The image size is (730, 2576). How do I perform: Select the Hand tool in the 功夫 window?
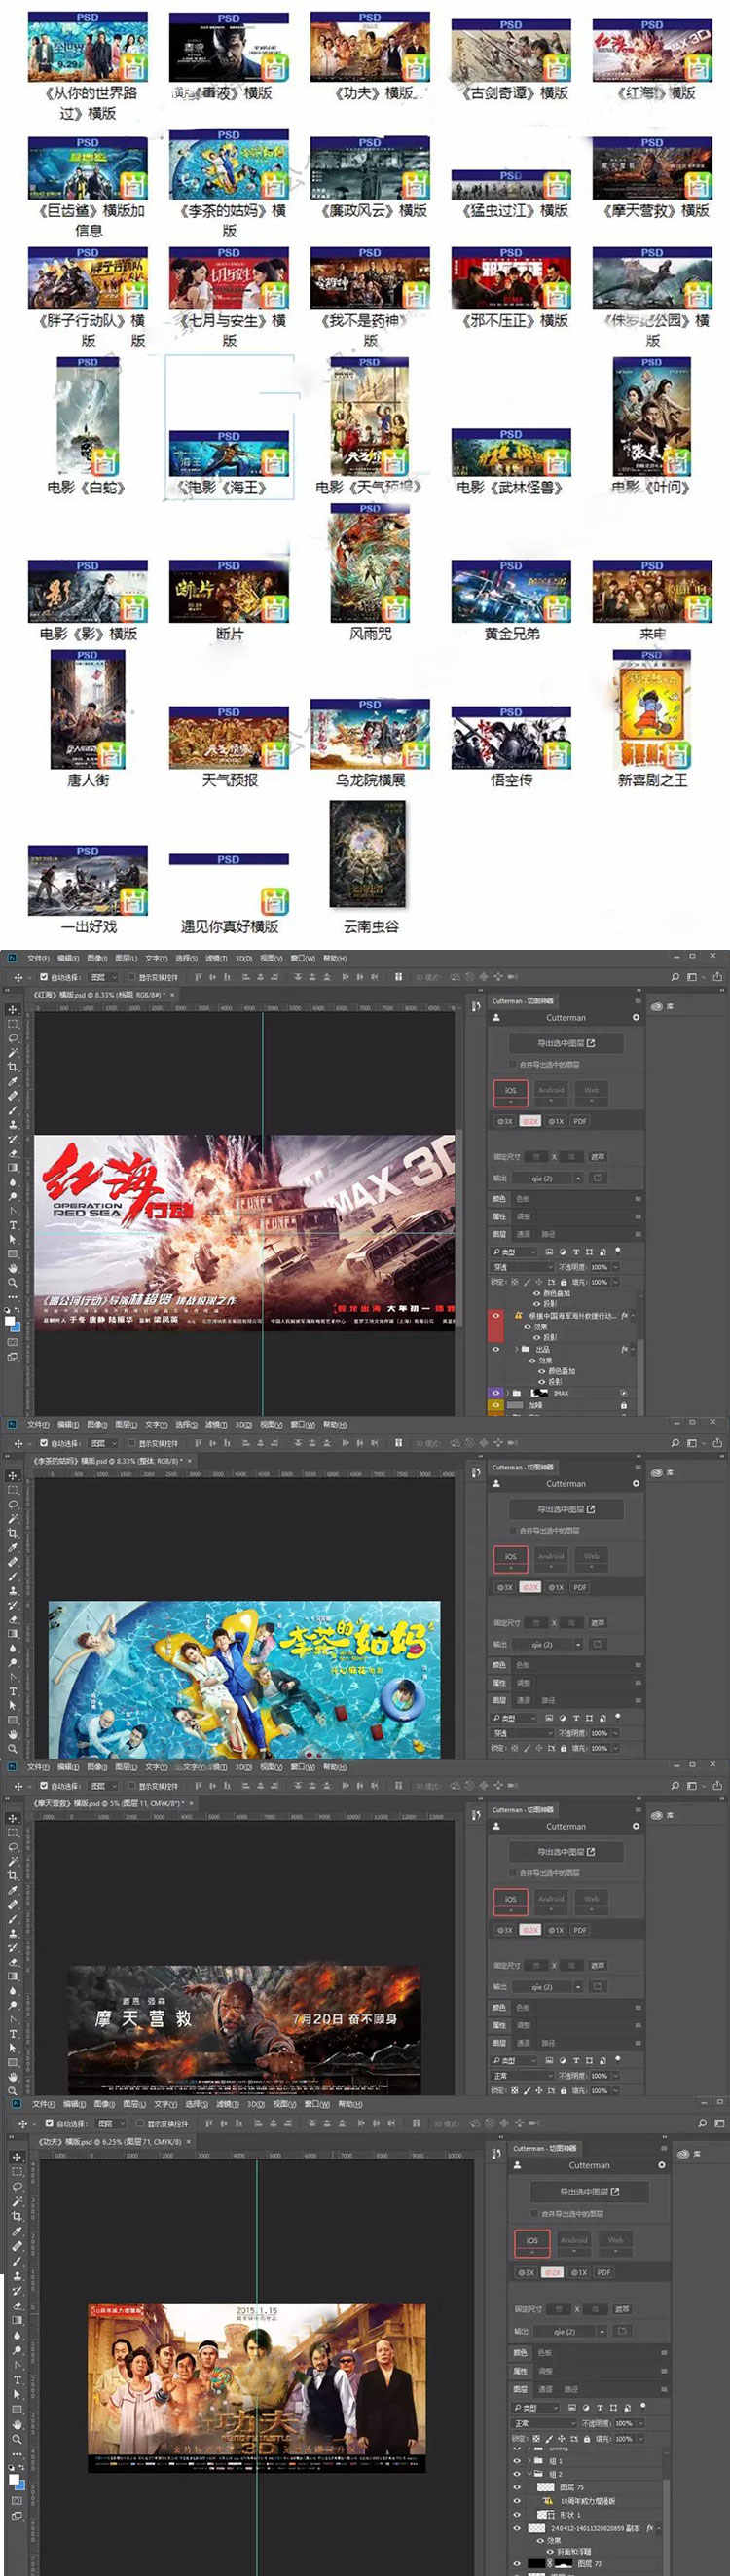pyautogui.click(x=17, y=2424)
